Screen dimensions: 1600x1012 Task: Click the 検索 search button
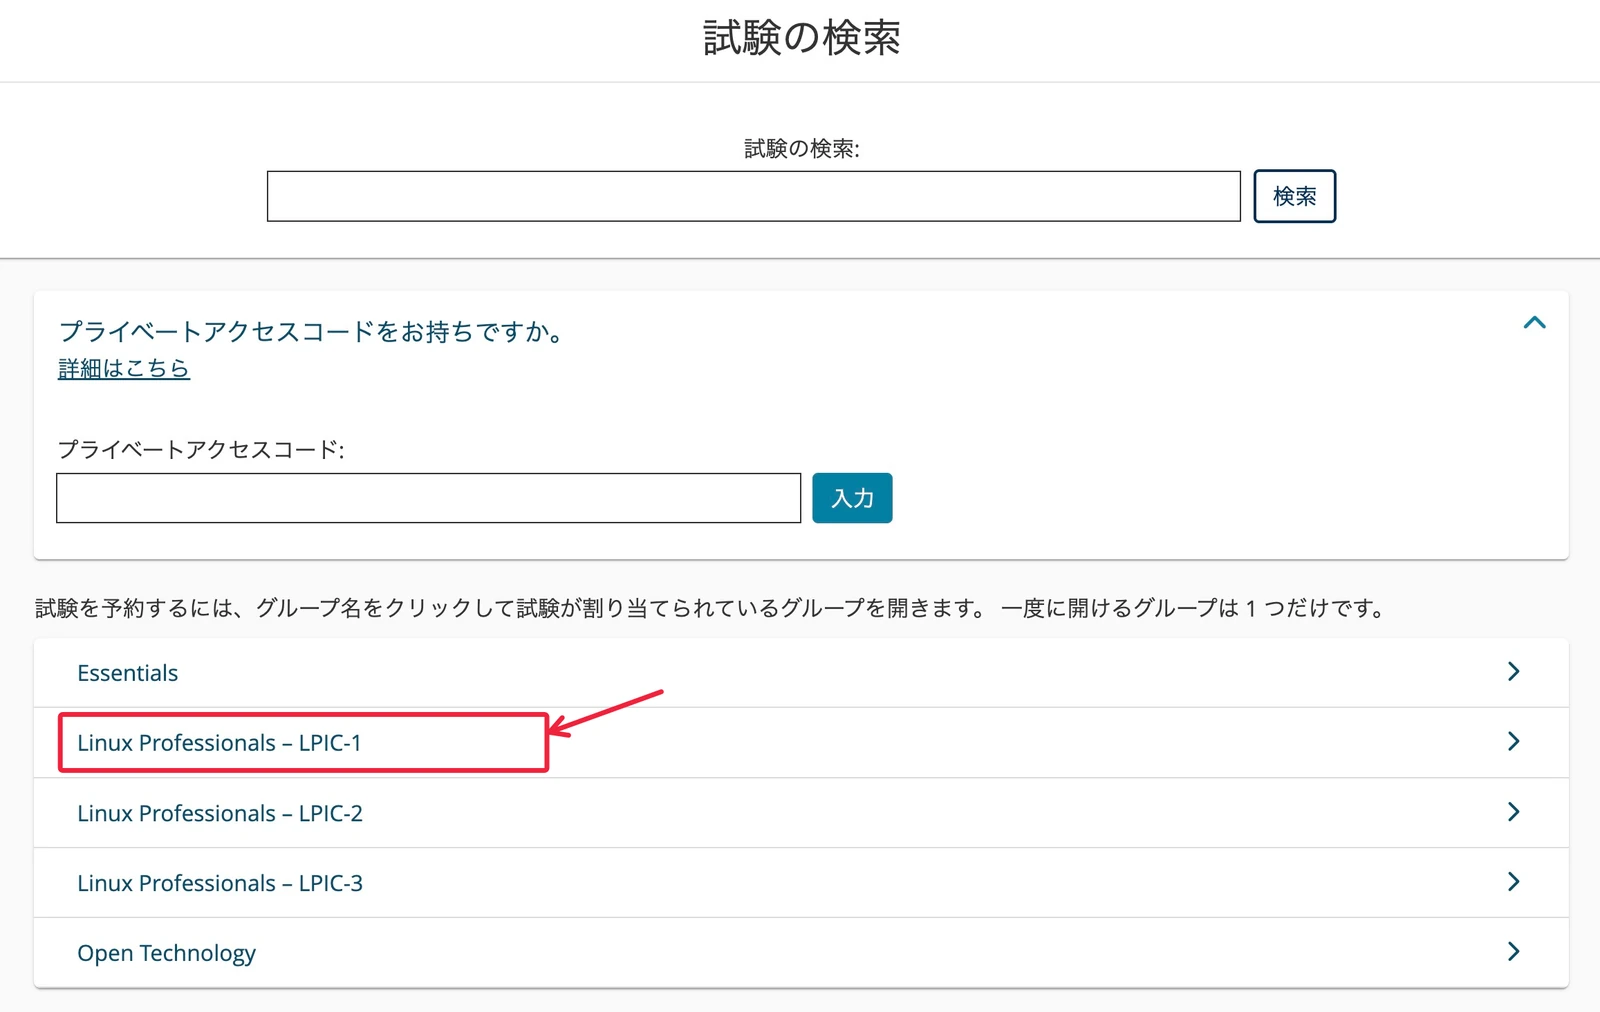[x=1294, y=196]
